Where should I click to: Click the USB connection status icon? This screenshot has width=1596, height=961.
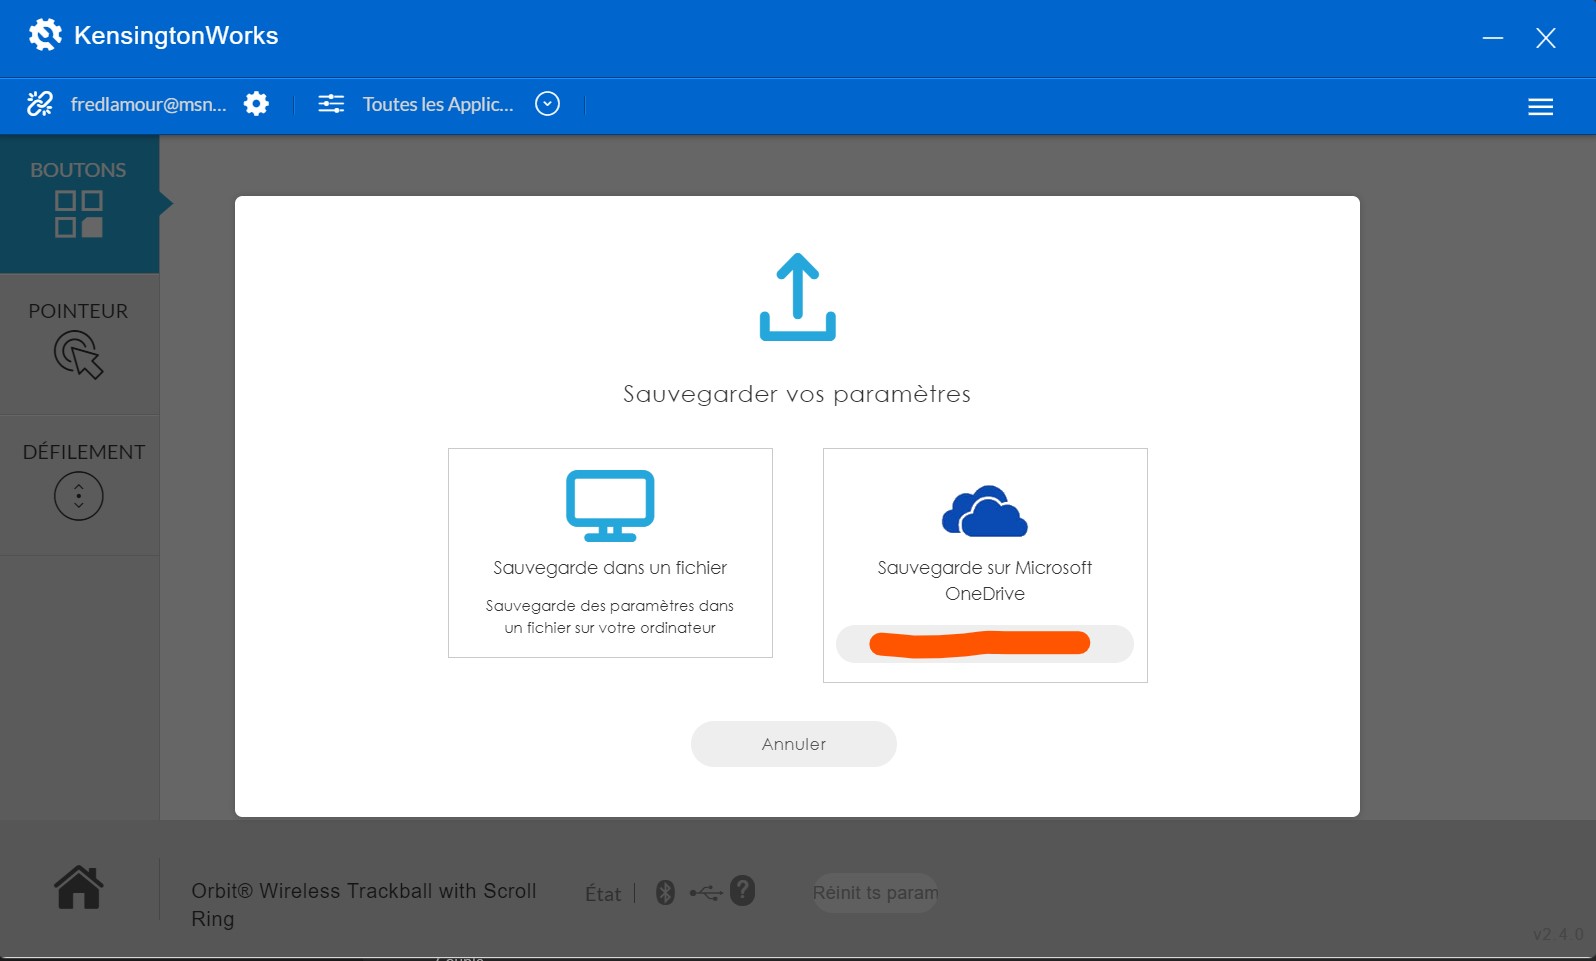point(706,892)
